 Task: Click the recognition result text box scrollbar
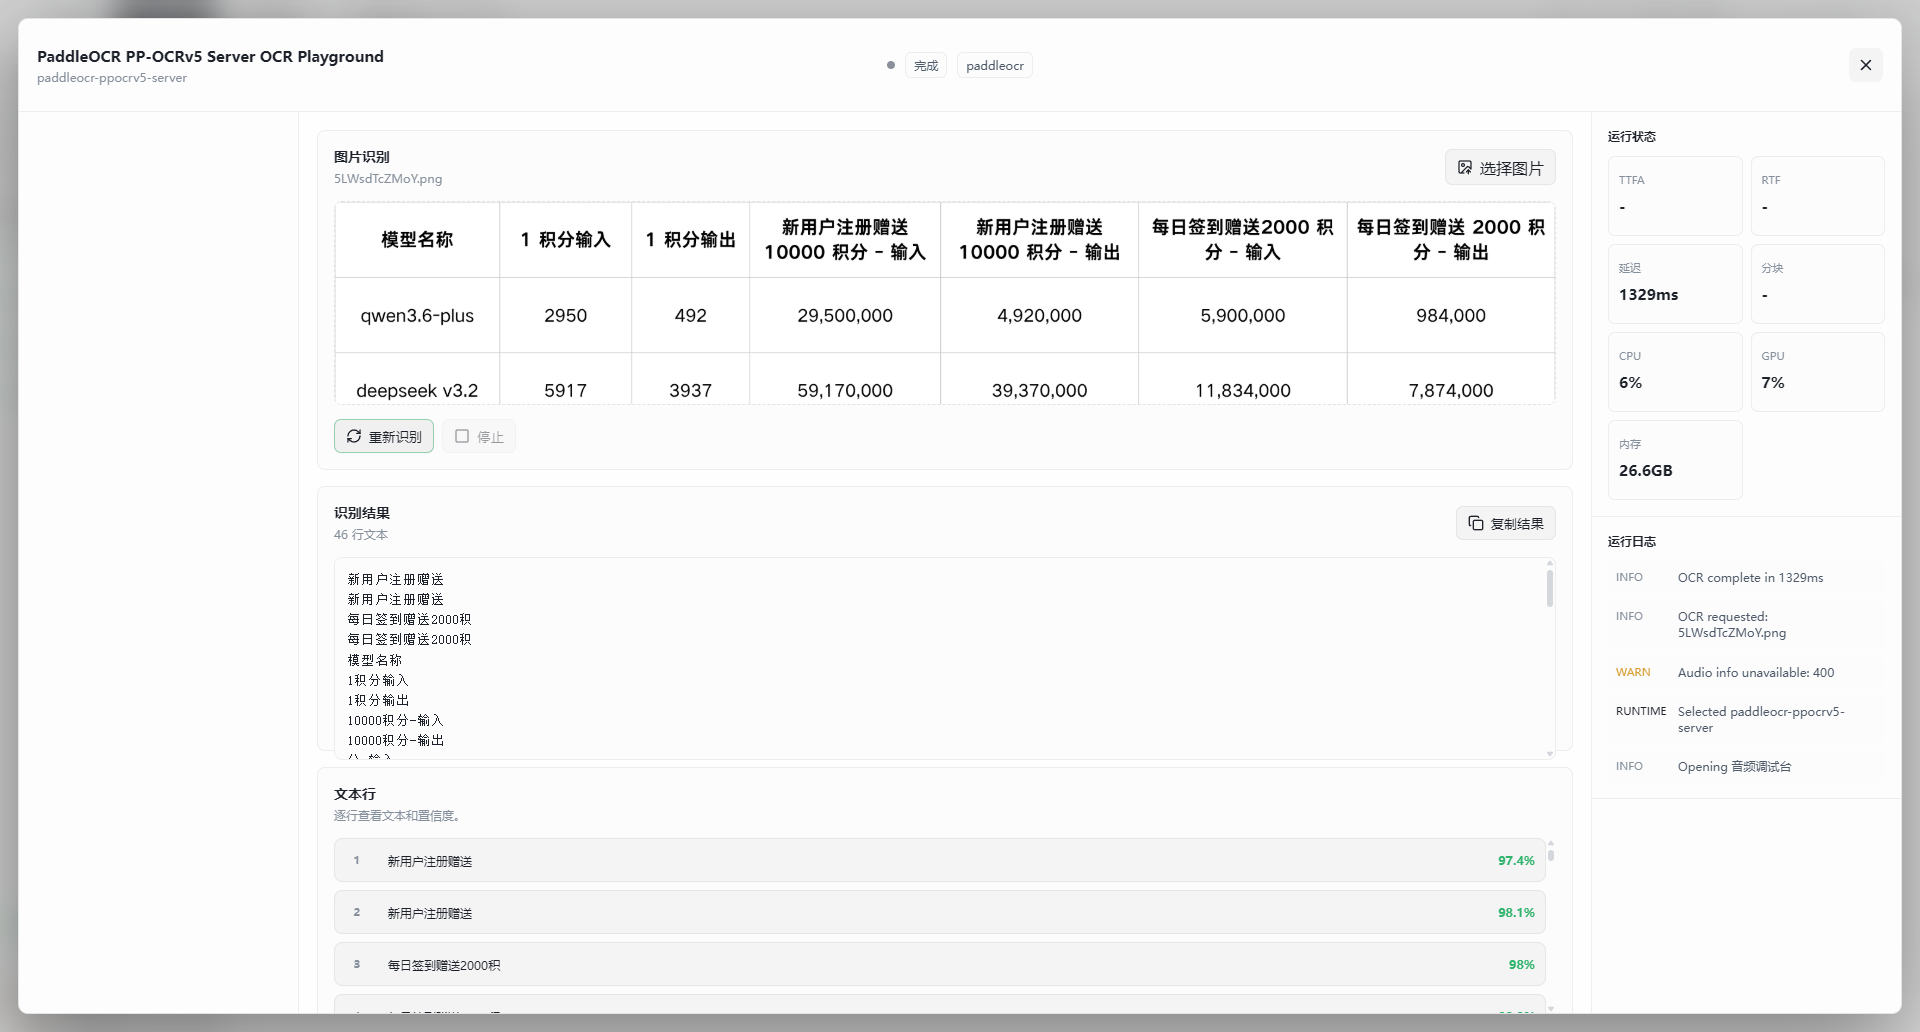[1550, 588]
